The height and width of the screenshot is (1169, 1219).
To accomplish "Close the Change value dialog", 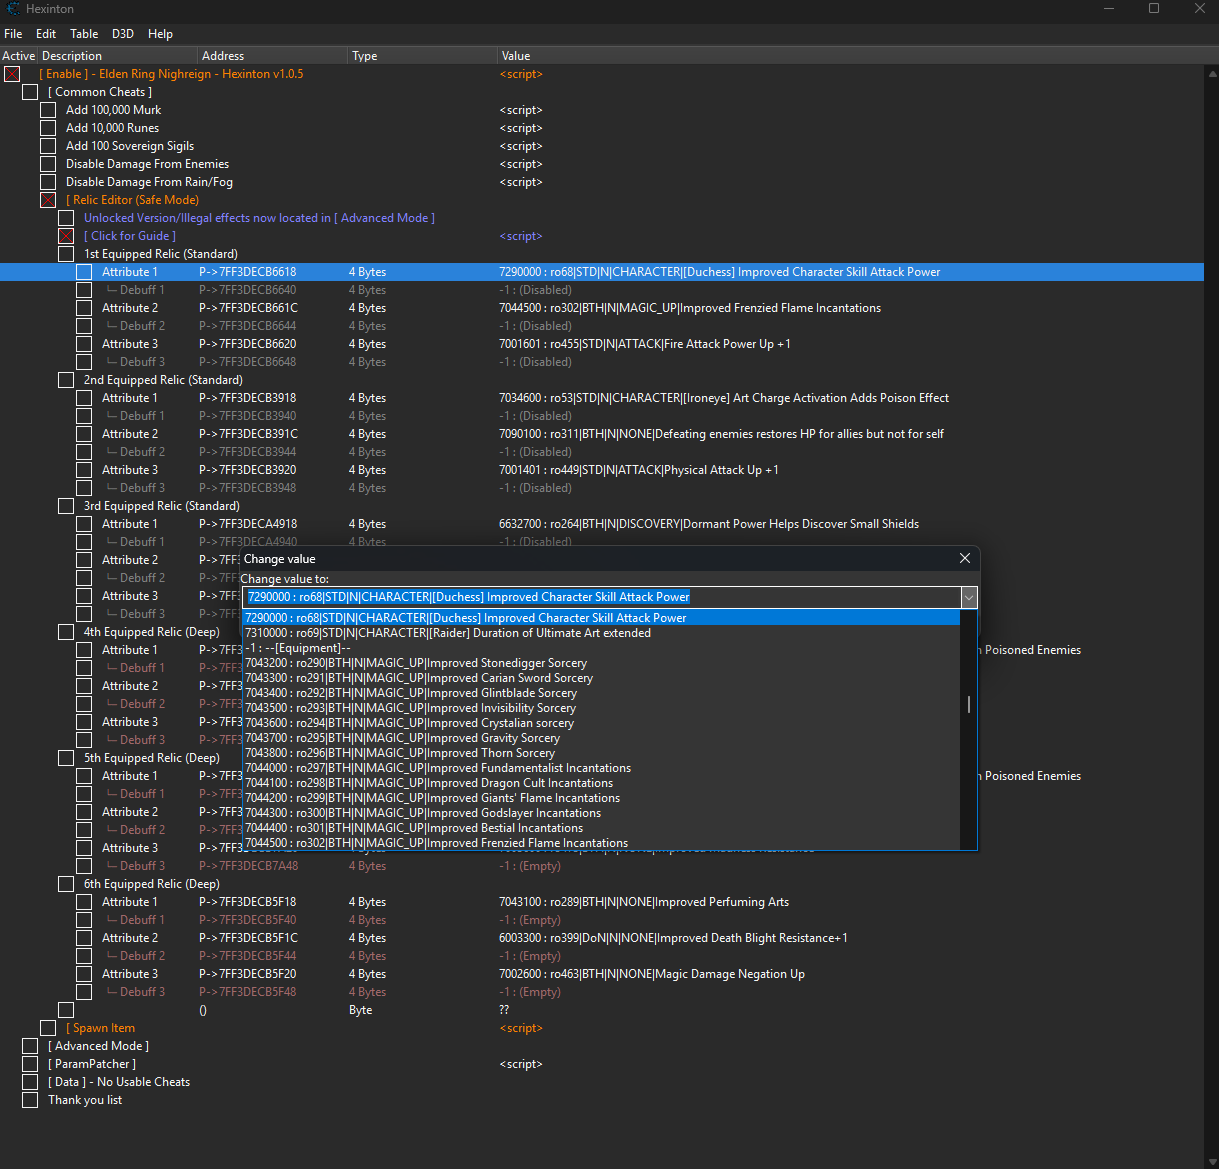I will tap(964, 558).
